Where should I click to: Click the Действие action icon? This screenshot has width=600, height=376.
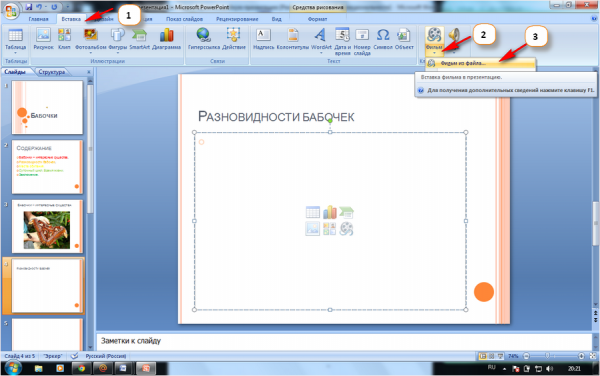pos(233,35)
